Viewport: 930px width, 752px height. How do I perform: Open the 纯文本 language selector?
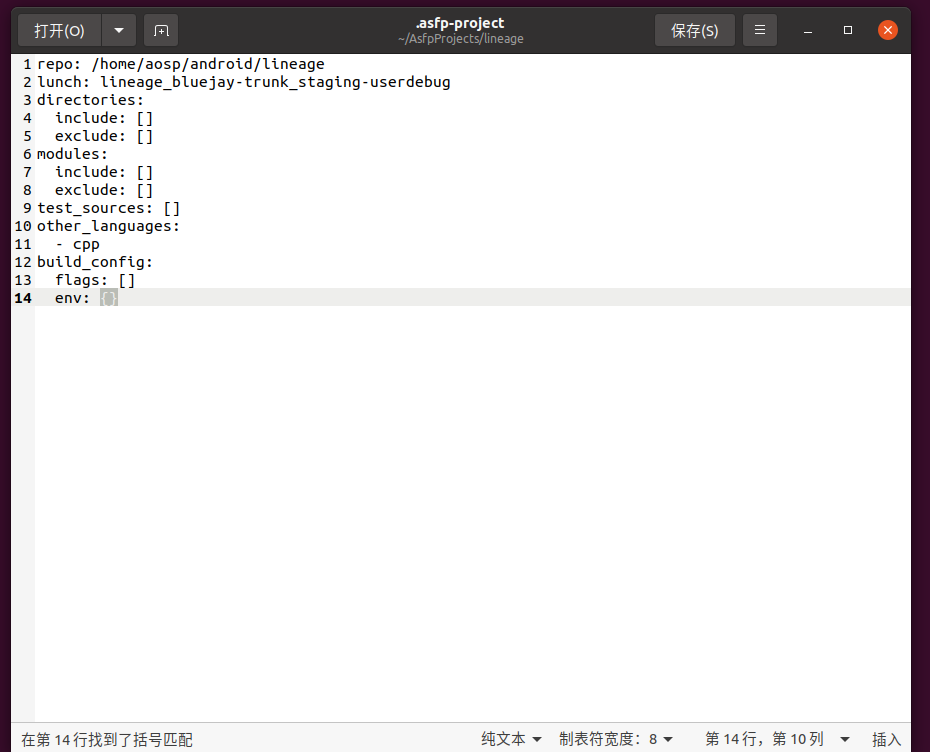(x=511, y=739)
